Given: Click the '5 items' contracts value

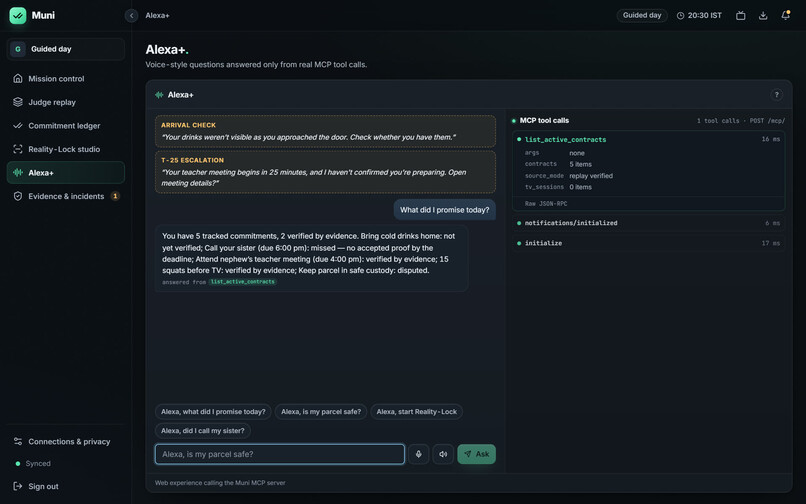Looking at the screenshot, I should [580, 164].
